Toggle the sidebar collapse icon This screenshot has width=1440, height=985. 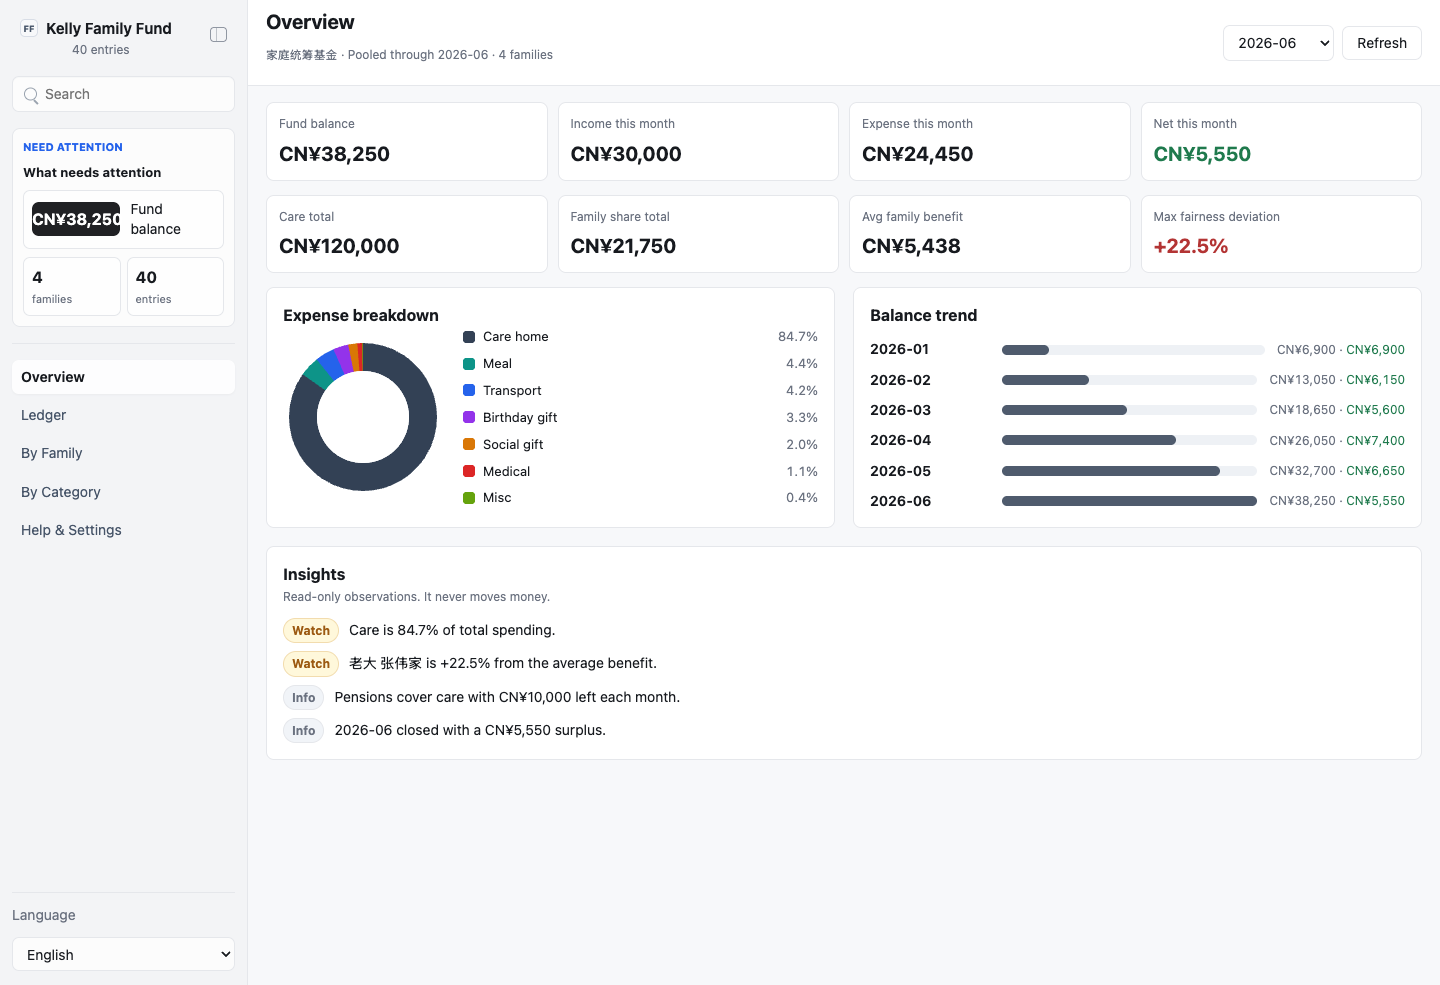[x=218, y=35]
